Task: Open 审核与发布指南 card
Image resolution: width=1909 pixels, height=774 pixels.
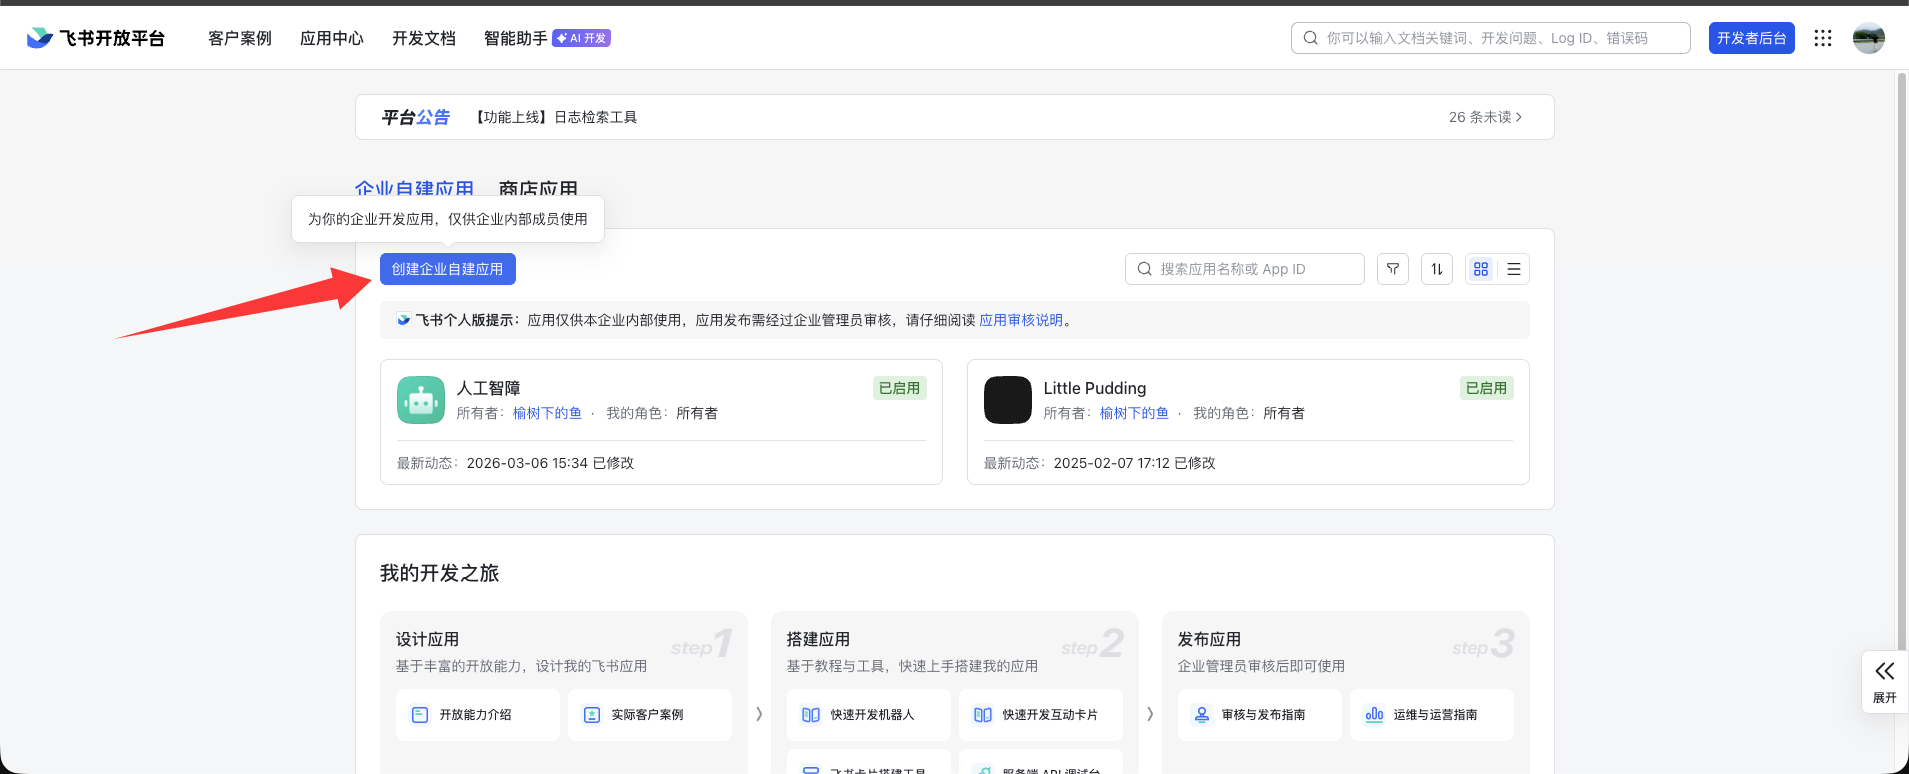Action: [1260, 715]
